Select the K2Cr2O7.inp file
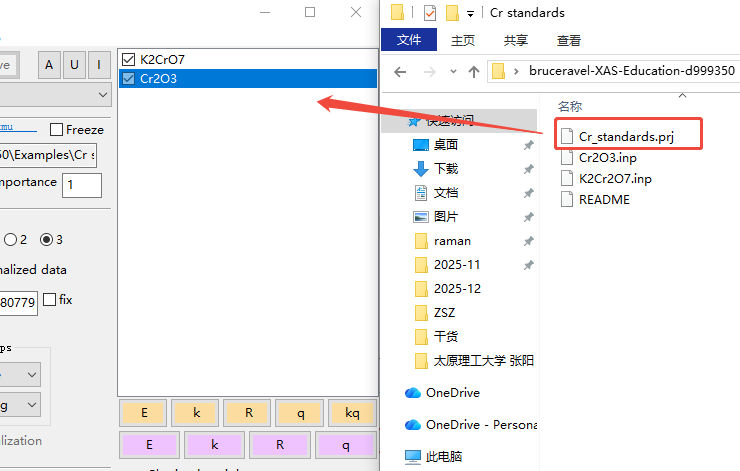740x471 pixels. pyautogui.click(x=614, y=178)
